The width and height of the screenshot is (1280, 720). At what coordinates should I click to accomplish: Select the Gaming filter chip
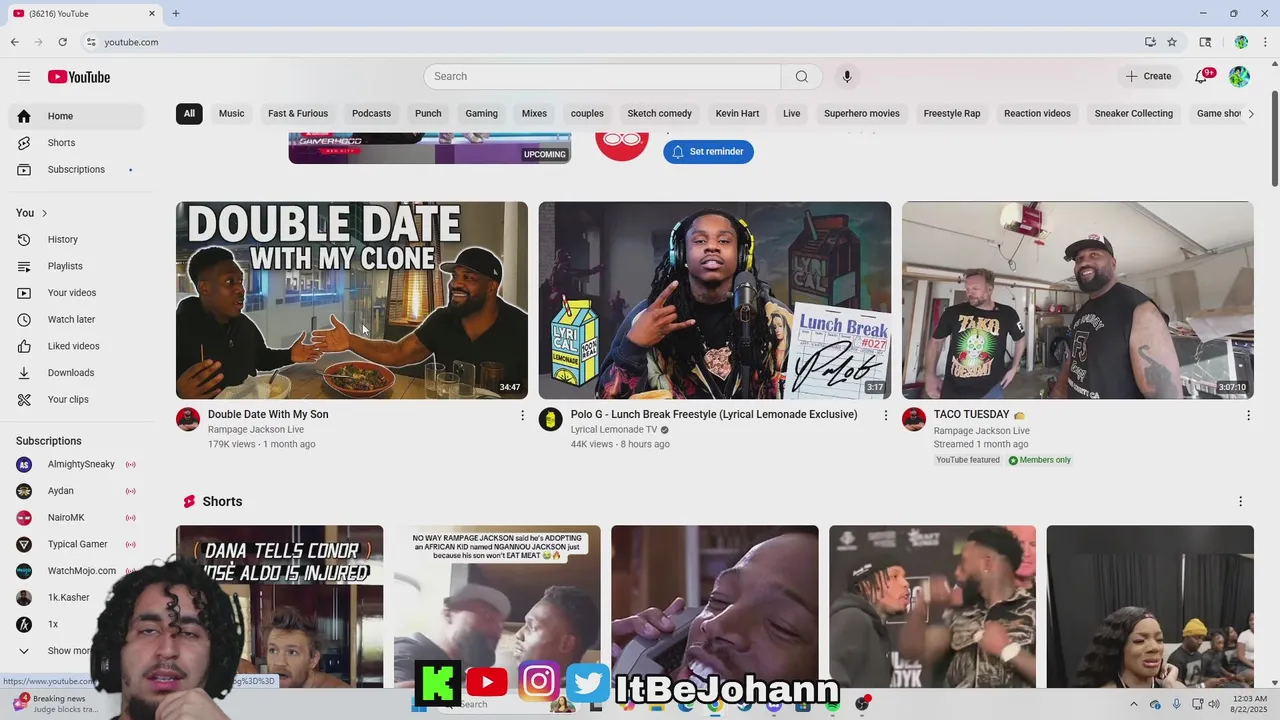(481, 114)
